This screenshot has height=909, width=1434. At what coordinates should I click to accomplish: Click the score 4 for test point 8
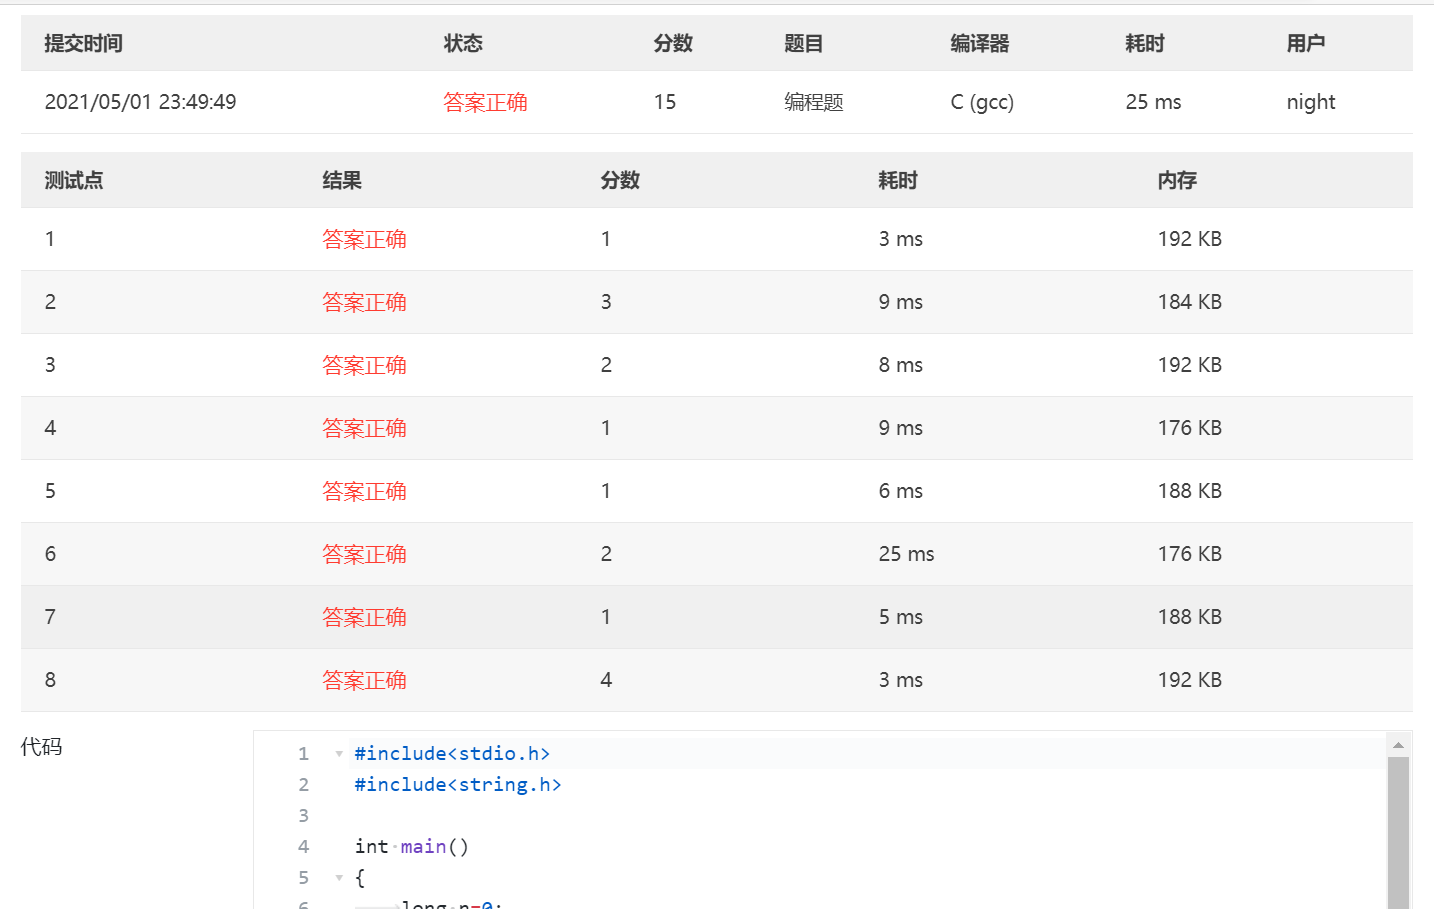point(606,680)
